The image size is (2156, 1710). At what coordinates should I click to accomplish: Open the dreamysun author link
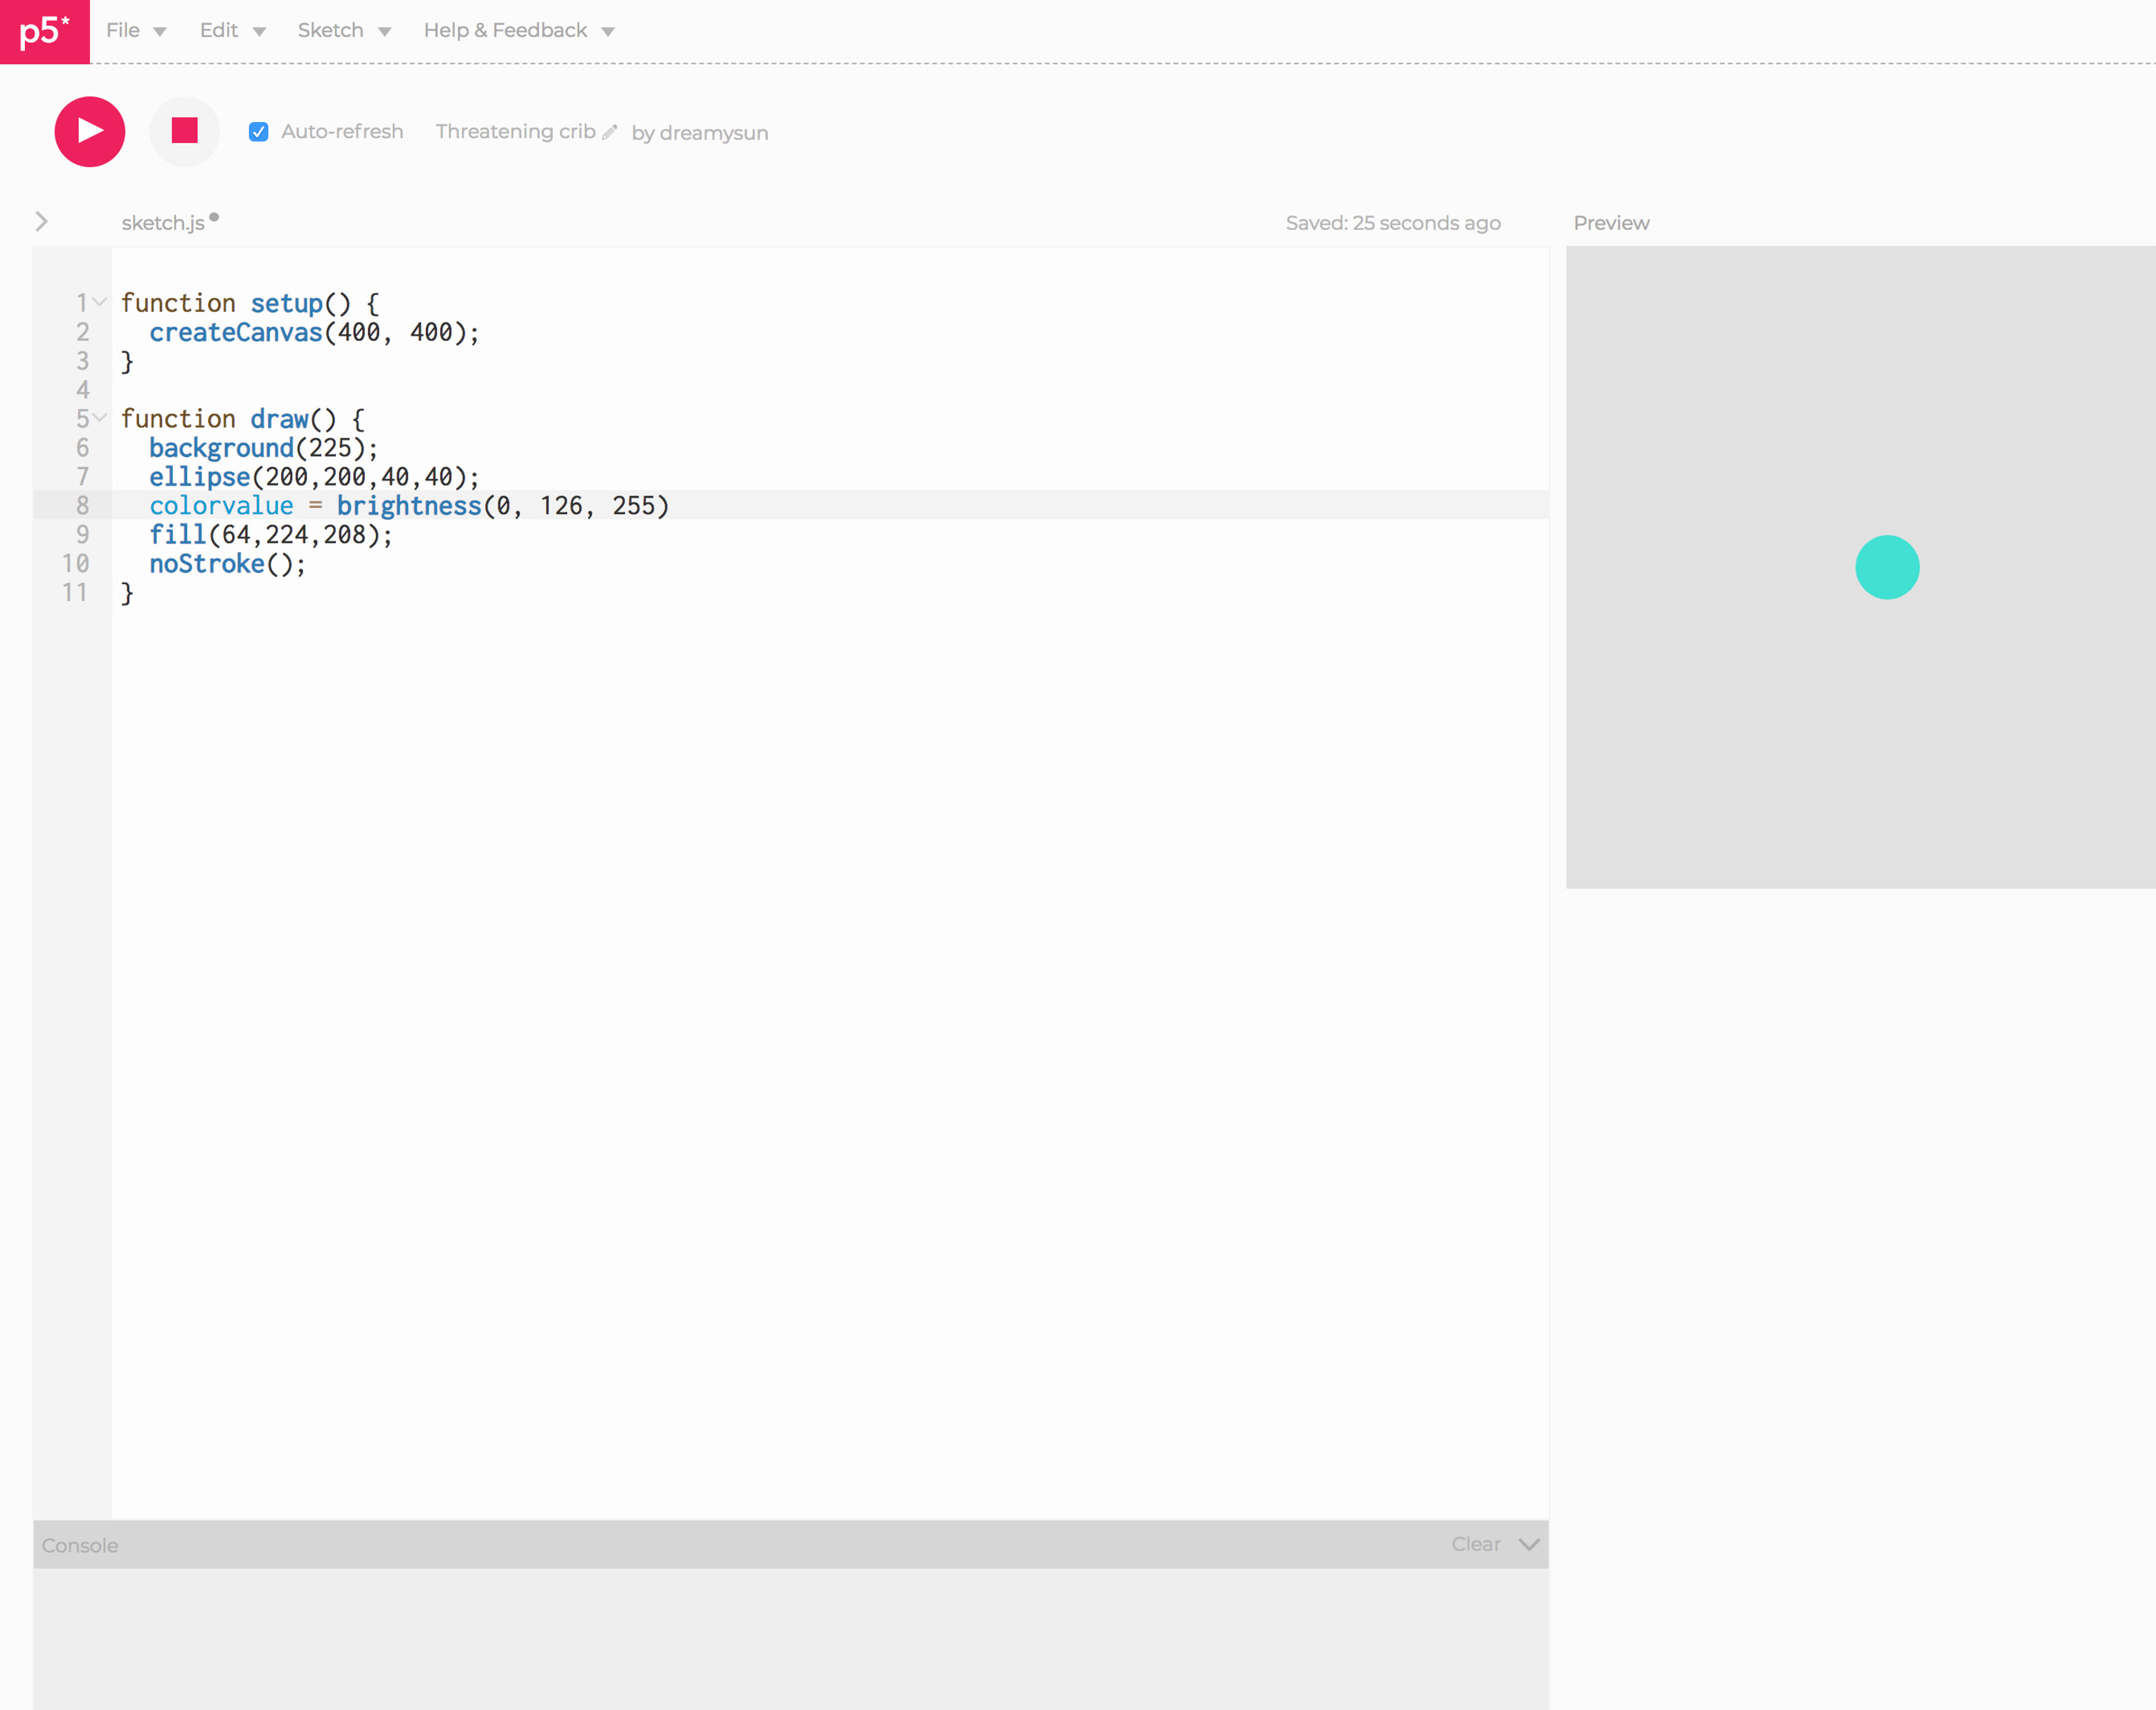pos(714,133)
